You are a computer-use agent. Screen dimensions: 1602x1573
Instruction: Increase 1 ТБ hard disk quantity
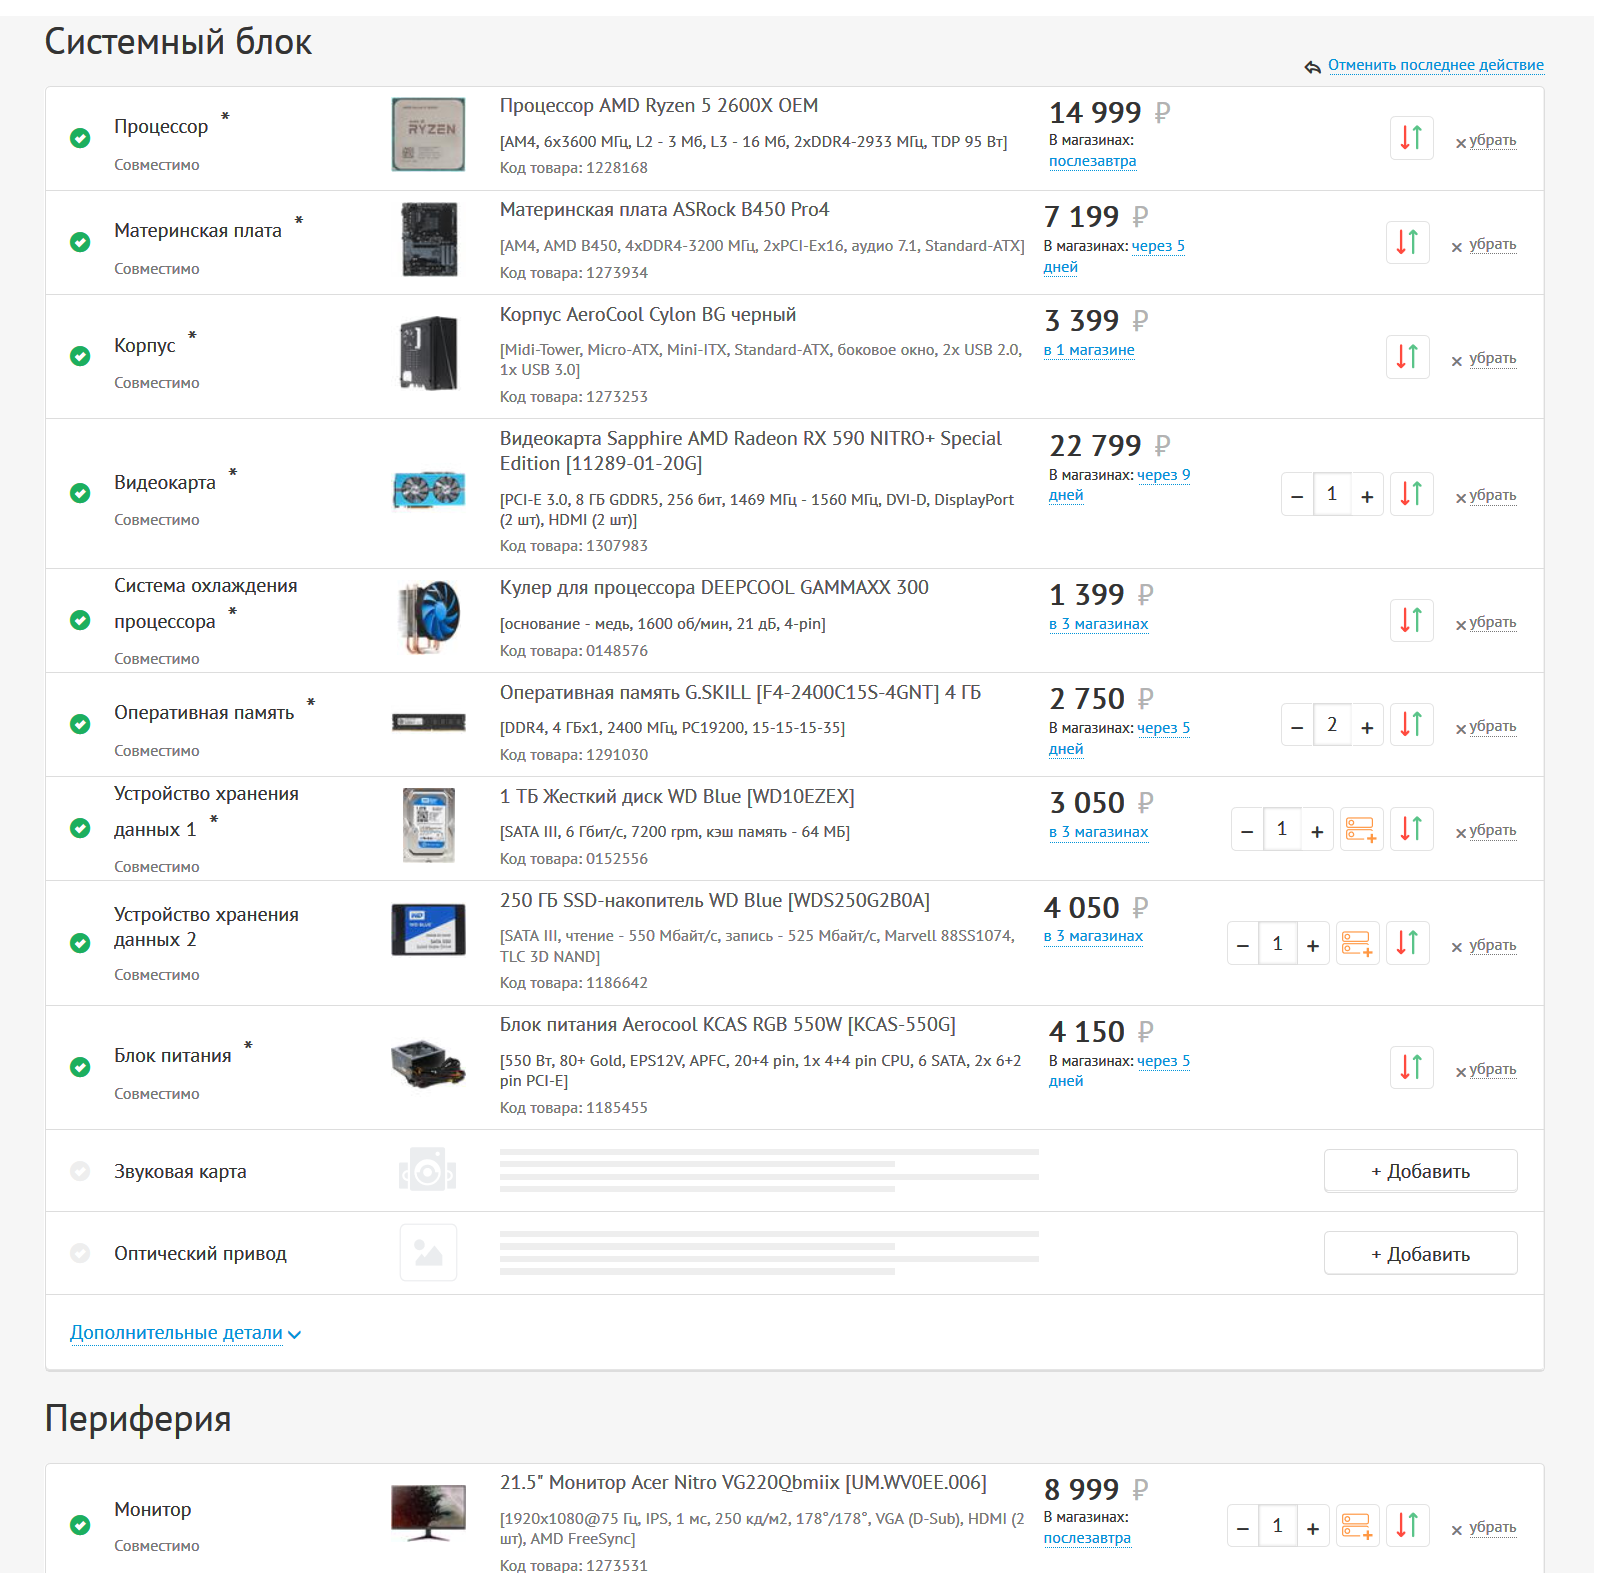[1317, 830]
